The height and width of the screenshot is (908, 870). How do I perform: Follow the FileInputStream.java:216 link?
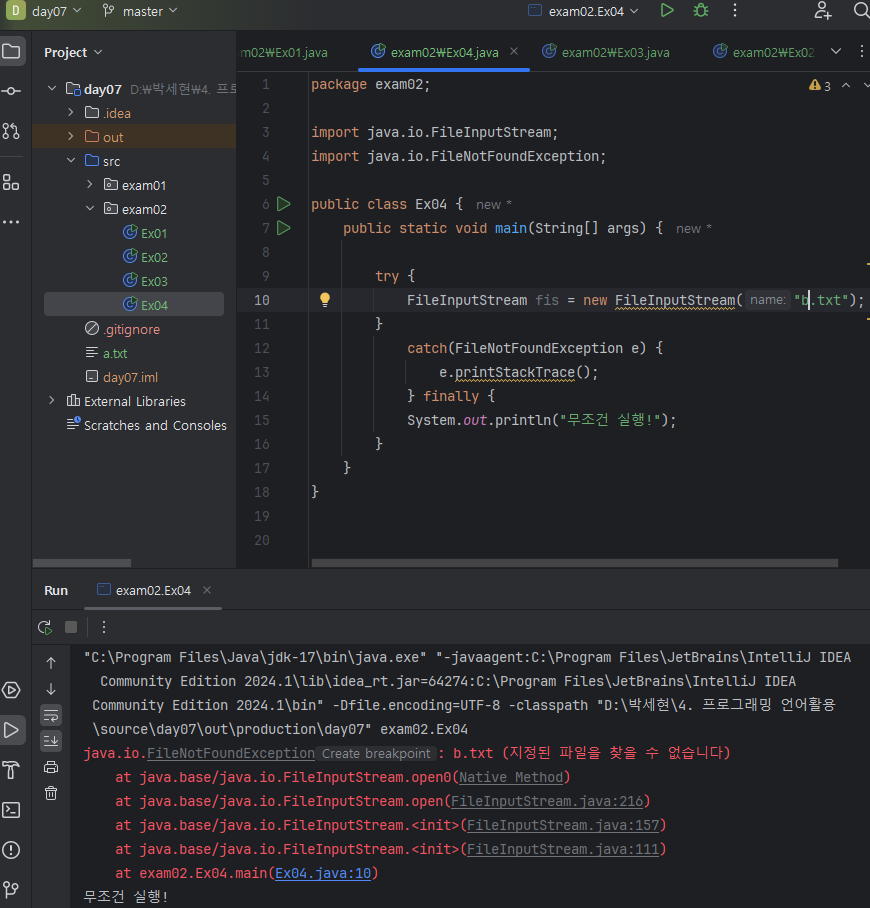550,801
